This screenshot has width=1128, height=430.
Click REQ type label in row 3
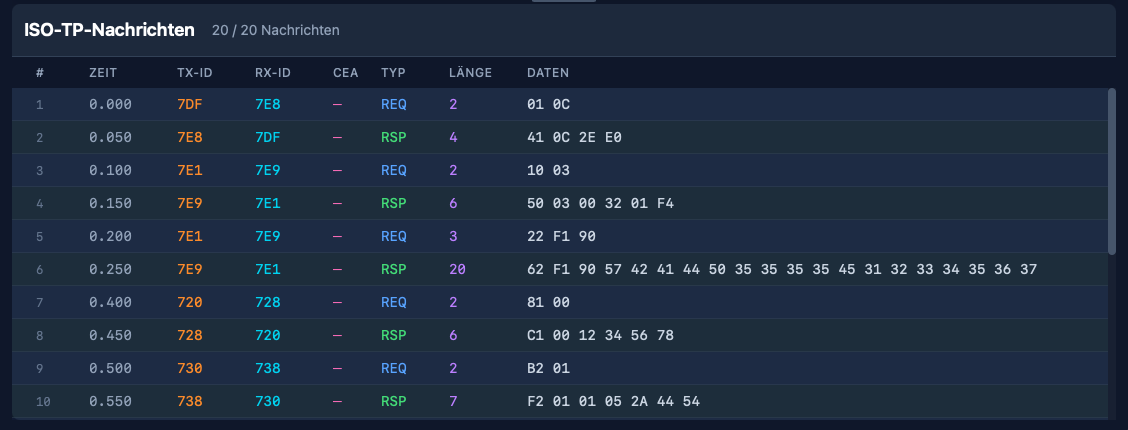tap(394, 170)
